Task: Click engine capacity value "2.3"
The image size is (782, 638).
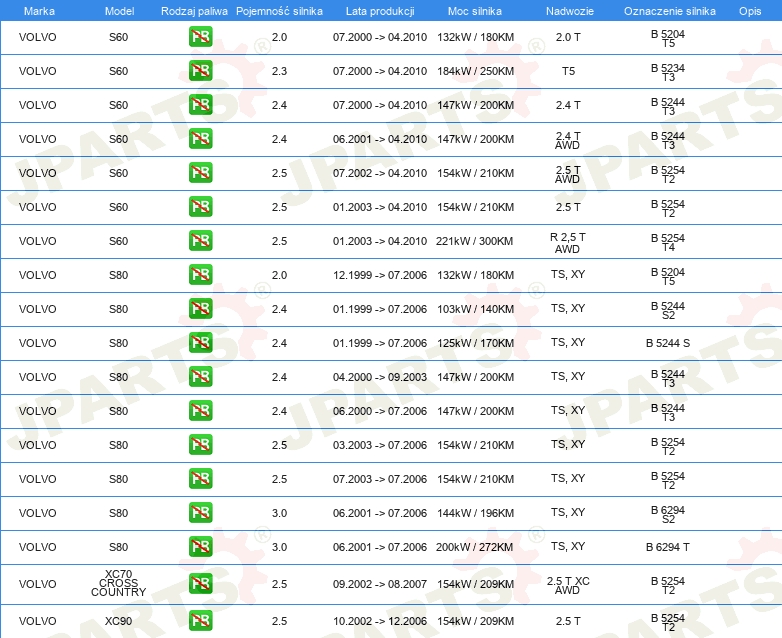Action: click(279, 71)
